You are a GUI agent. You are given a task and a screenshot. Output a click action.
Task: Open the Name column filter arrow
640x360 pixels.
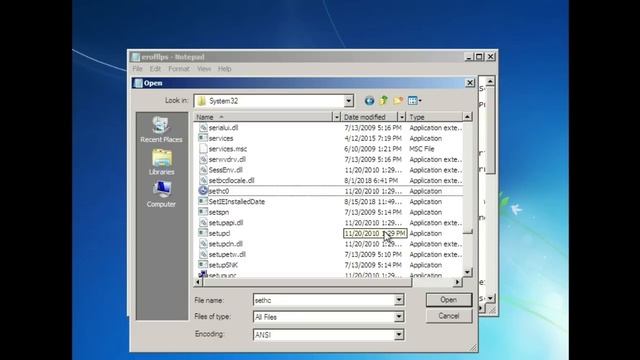[x=336, y=117]
